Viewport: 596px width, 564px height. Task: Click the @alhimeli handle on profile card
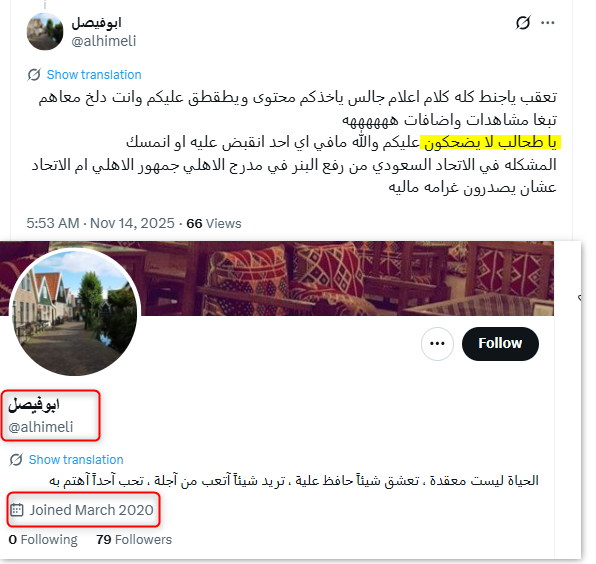tap(41, 427)
